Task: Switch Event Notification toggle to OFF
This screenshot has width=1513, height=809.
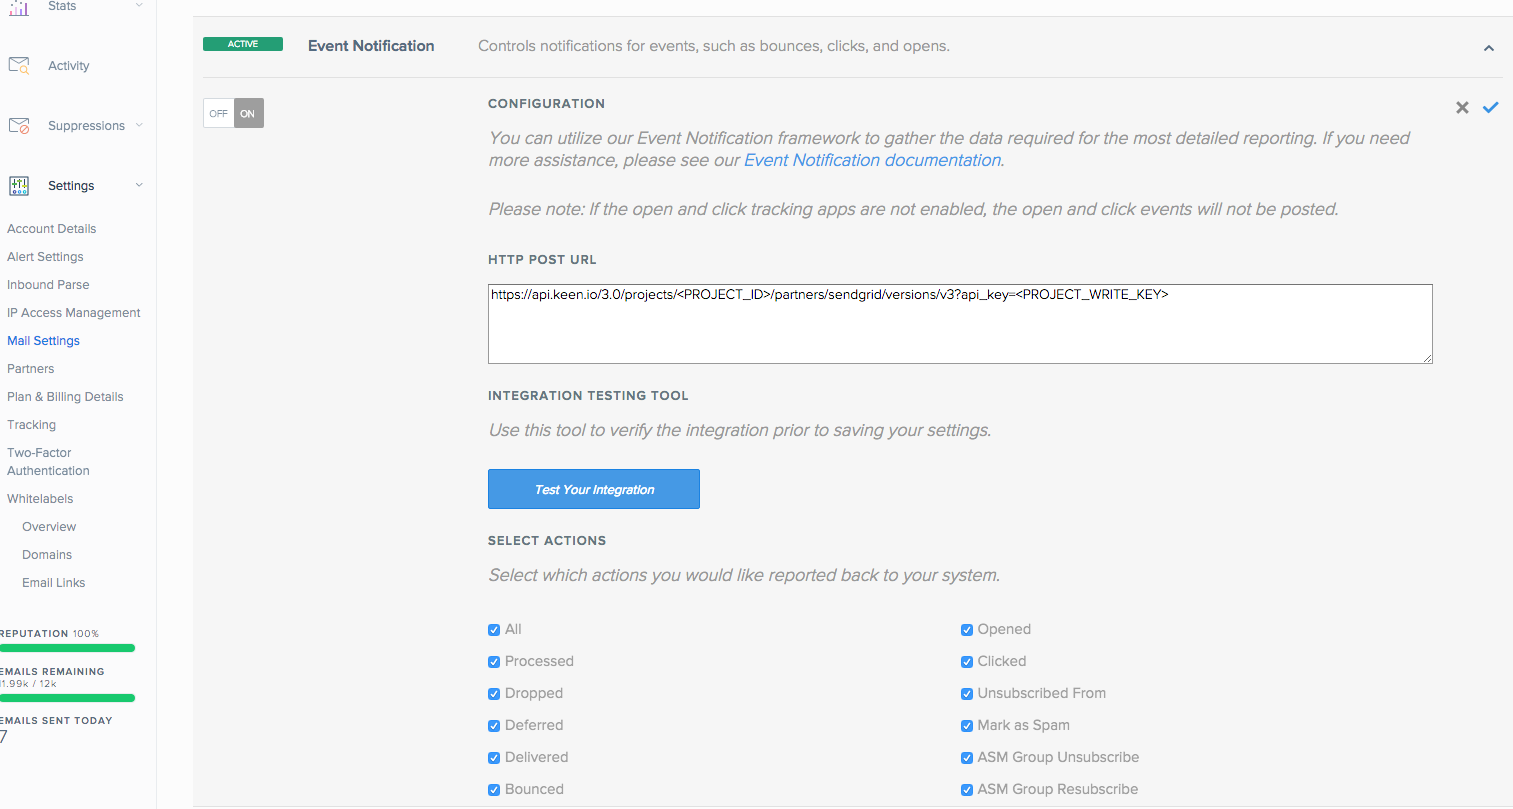Action: (219, 113)
